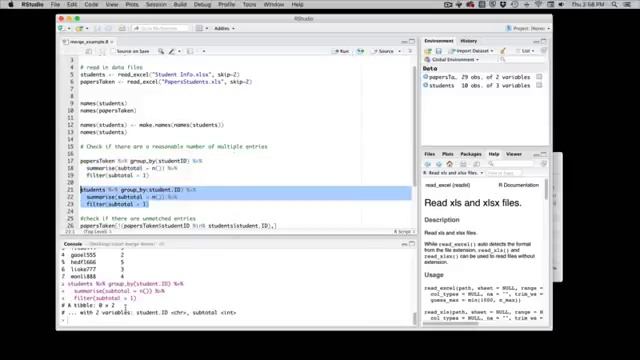Switch to the Plots tab

[x=447, y=154]
